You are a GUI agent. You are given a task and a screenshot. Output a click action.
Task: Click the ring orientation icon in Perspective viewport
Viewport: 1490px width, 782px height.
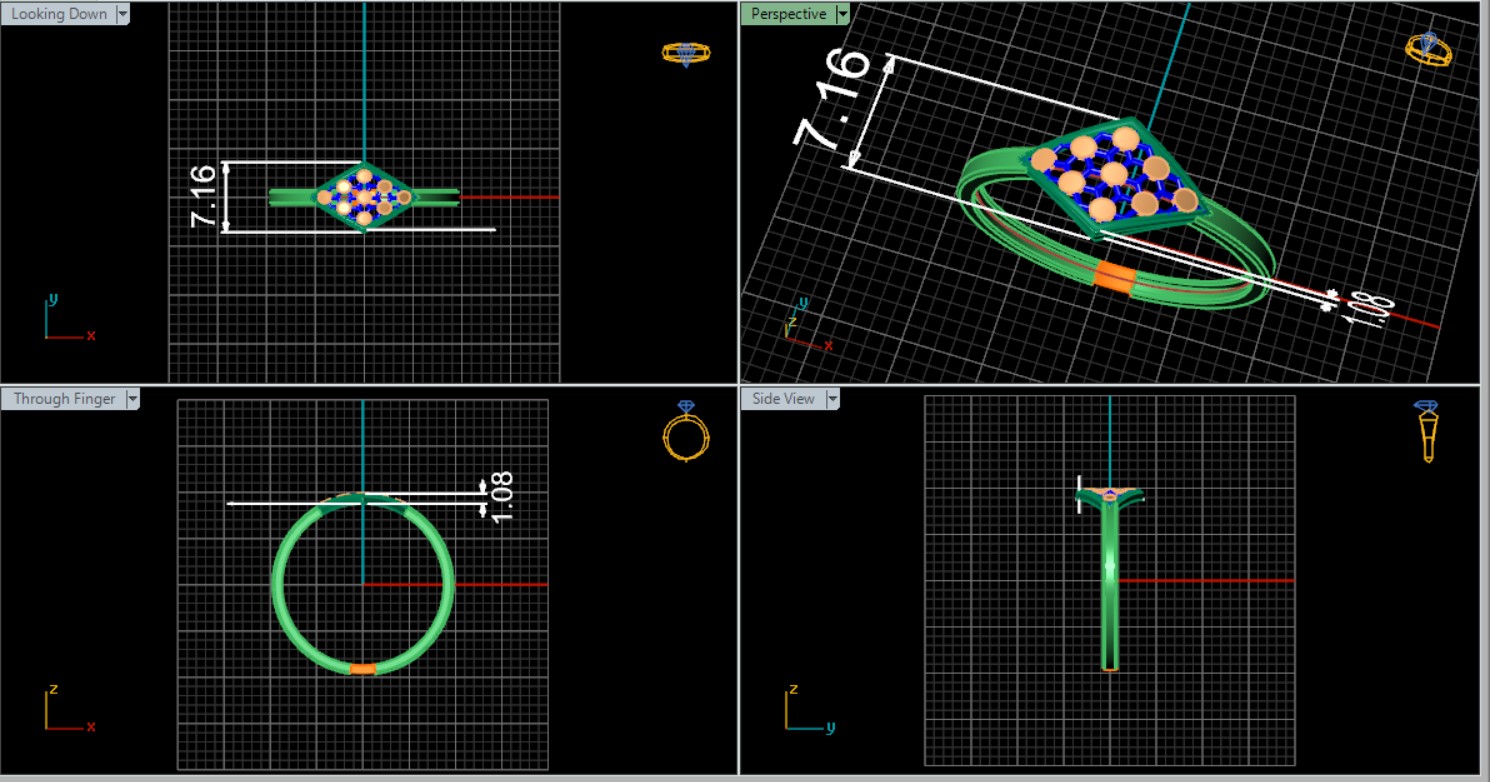[1429, 48]
